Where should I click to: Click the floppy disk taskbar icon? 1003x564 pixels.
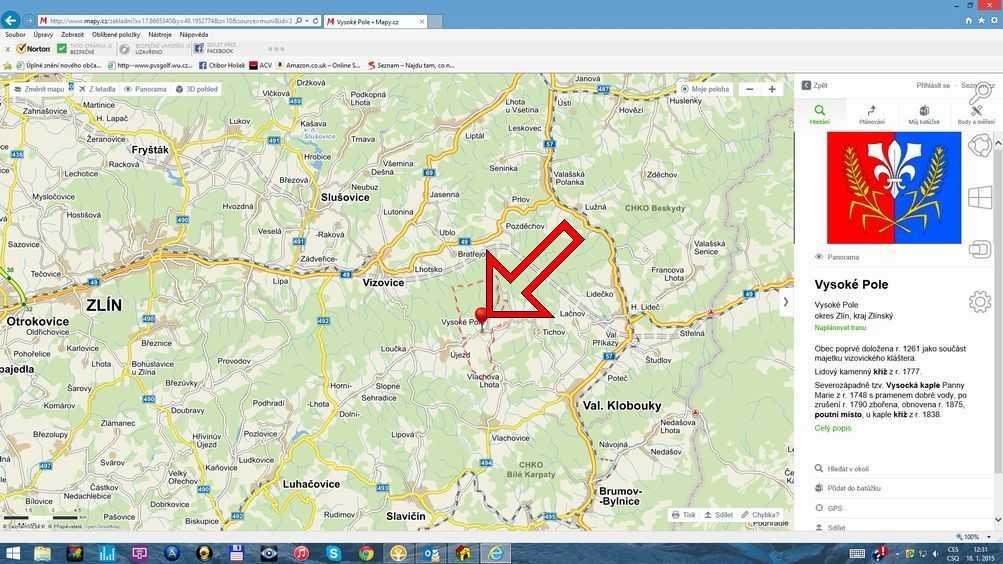click(x=236, y=553)
